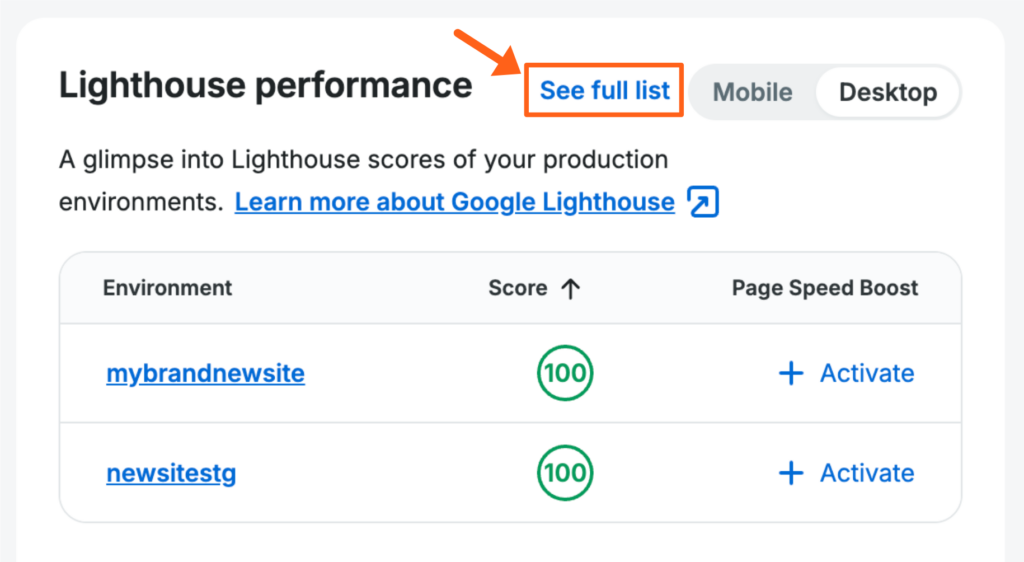Click the external link icon beside Learn more
The height and width of the screenshot is (562, 1024).
[704, 203]
